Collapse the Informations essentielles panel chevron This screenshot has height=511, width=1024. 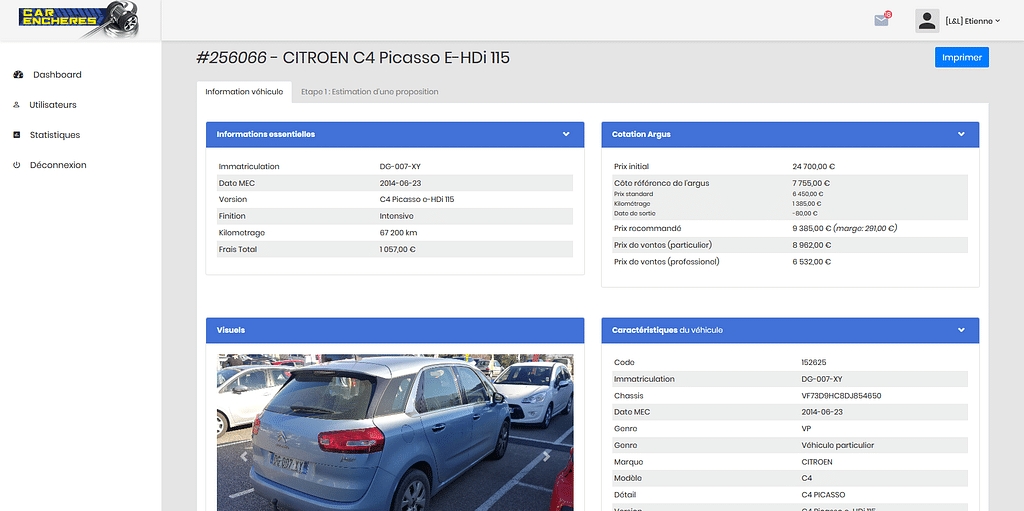click(x=566, y=134)
